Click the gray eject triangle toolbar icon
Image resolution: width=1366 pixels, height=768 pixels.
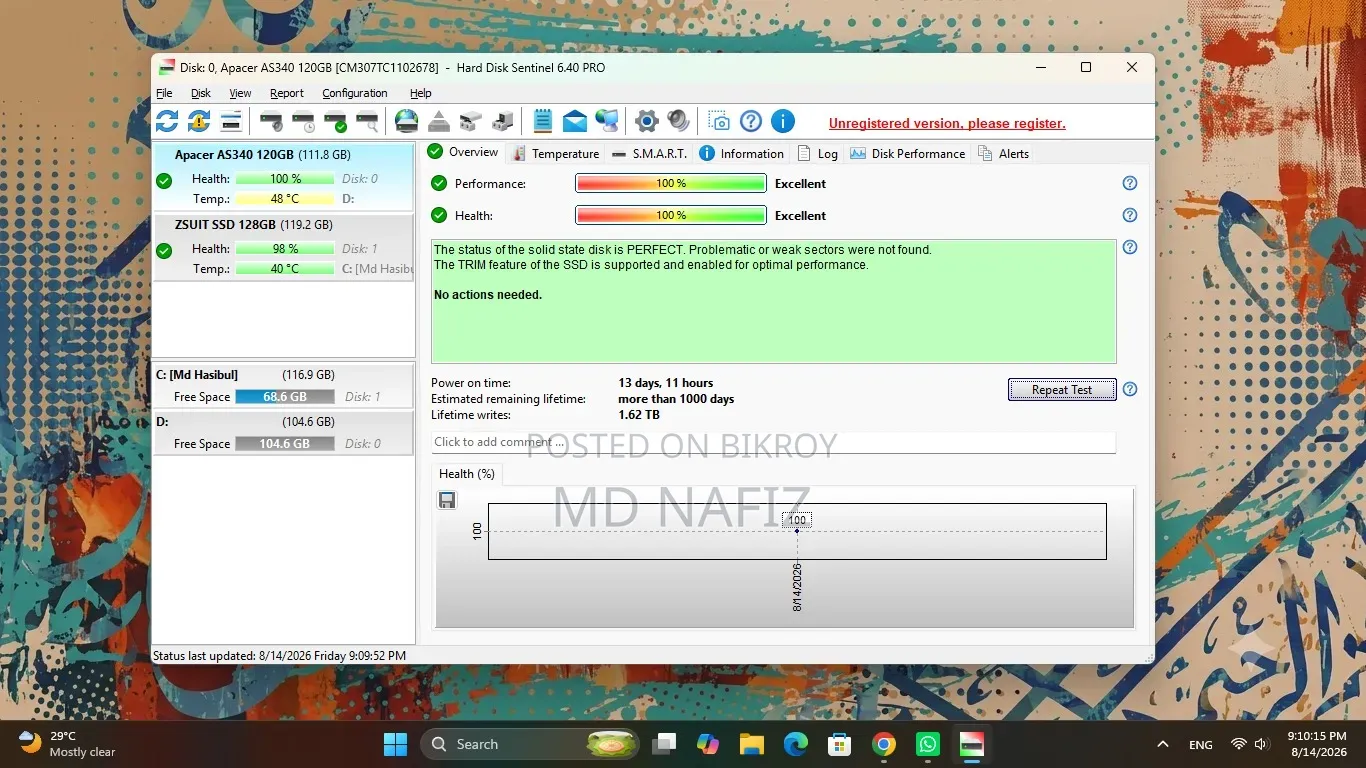pyautogui.click(x=438, y=122)
